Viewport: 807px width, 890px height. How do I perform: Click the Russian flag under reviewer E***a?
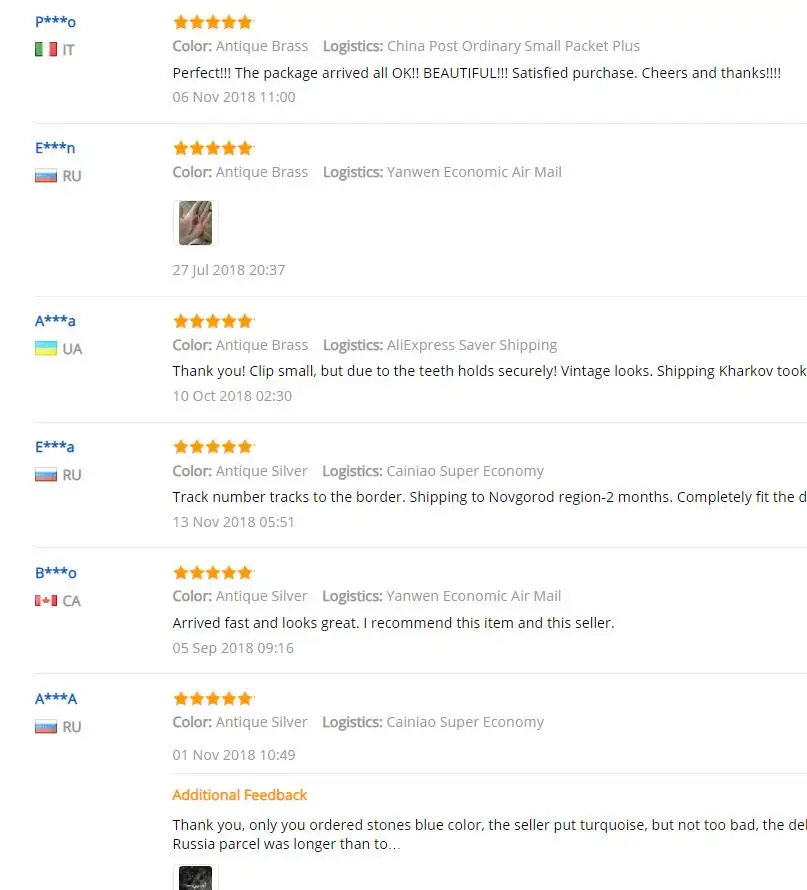(x=46, y=474)
